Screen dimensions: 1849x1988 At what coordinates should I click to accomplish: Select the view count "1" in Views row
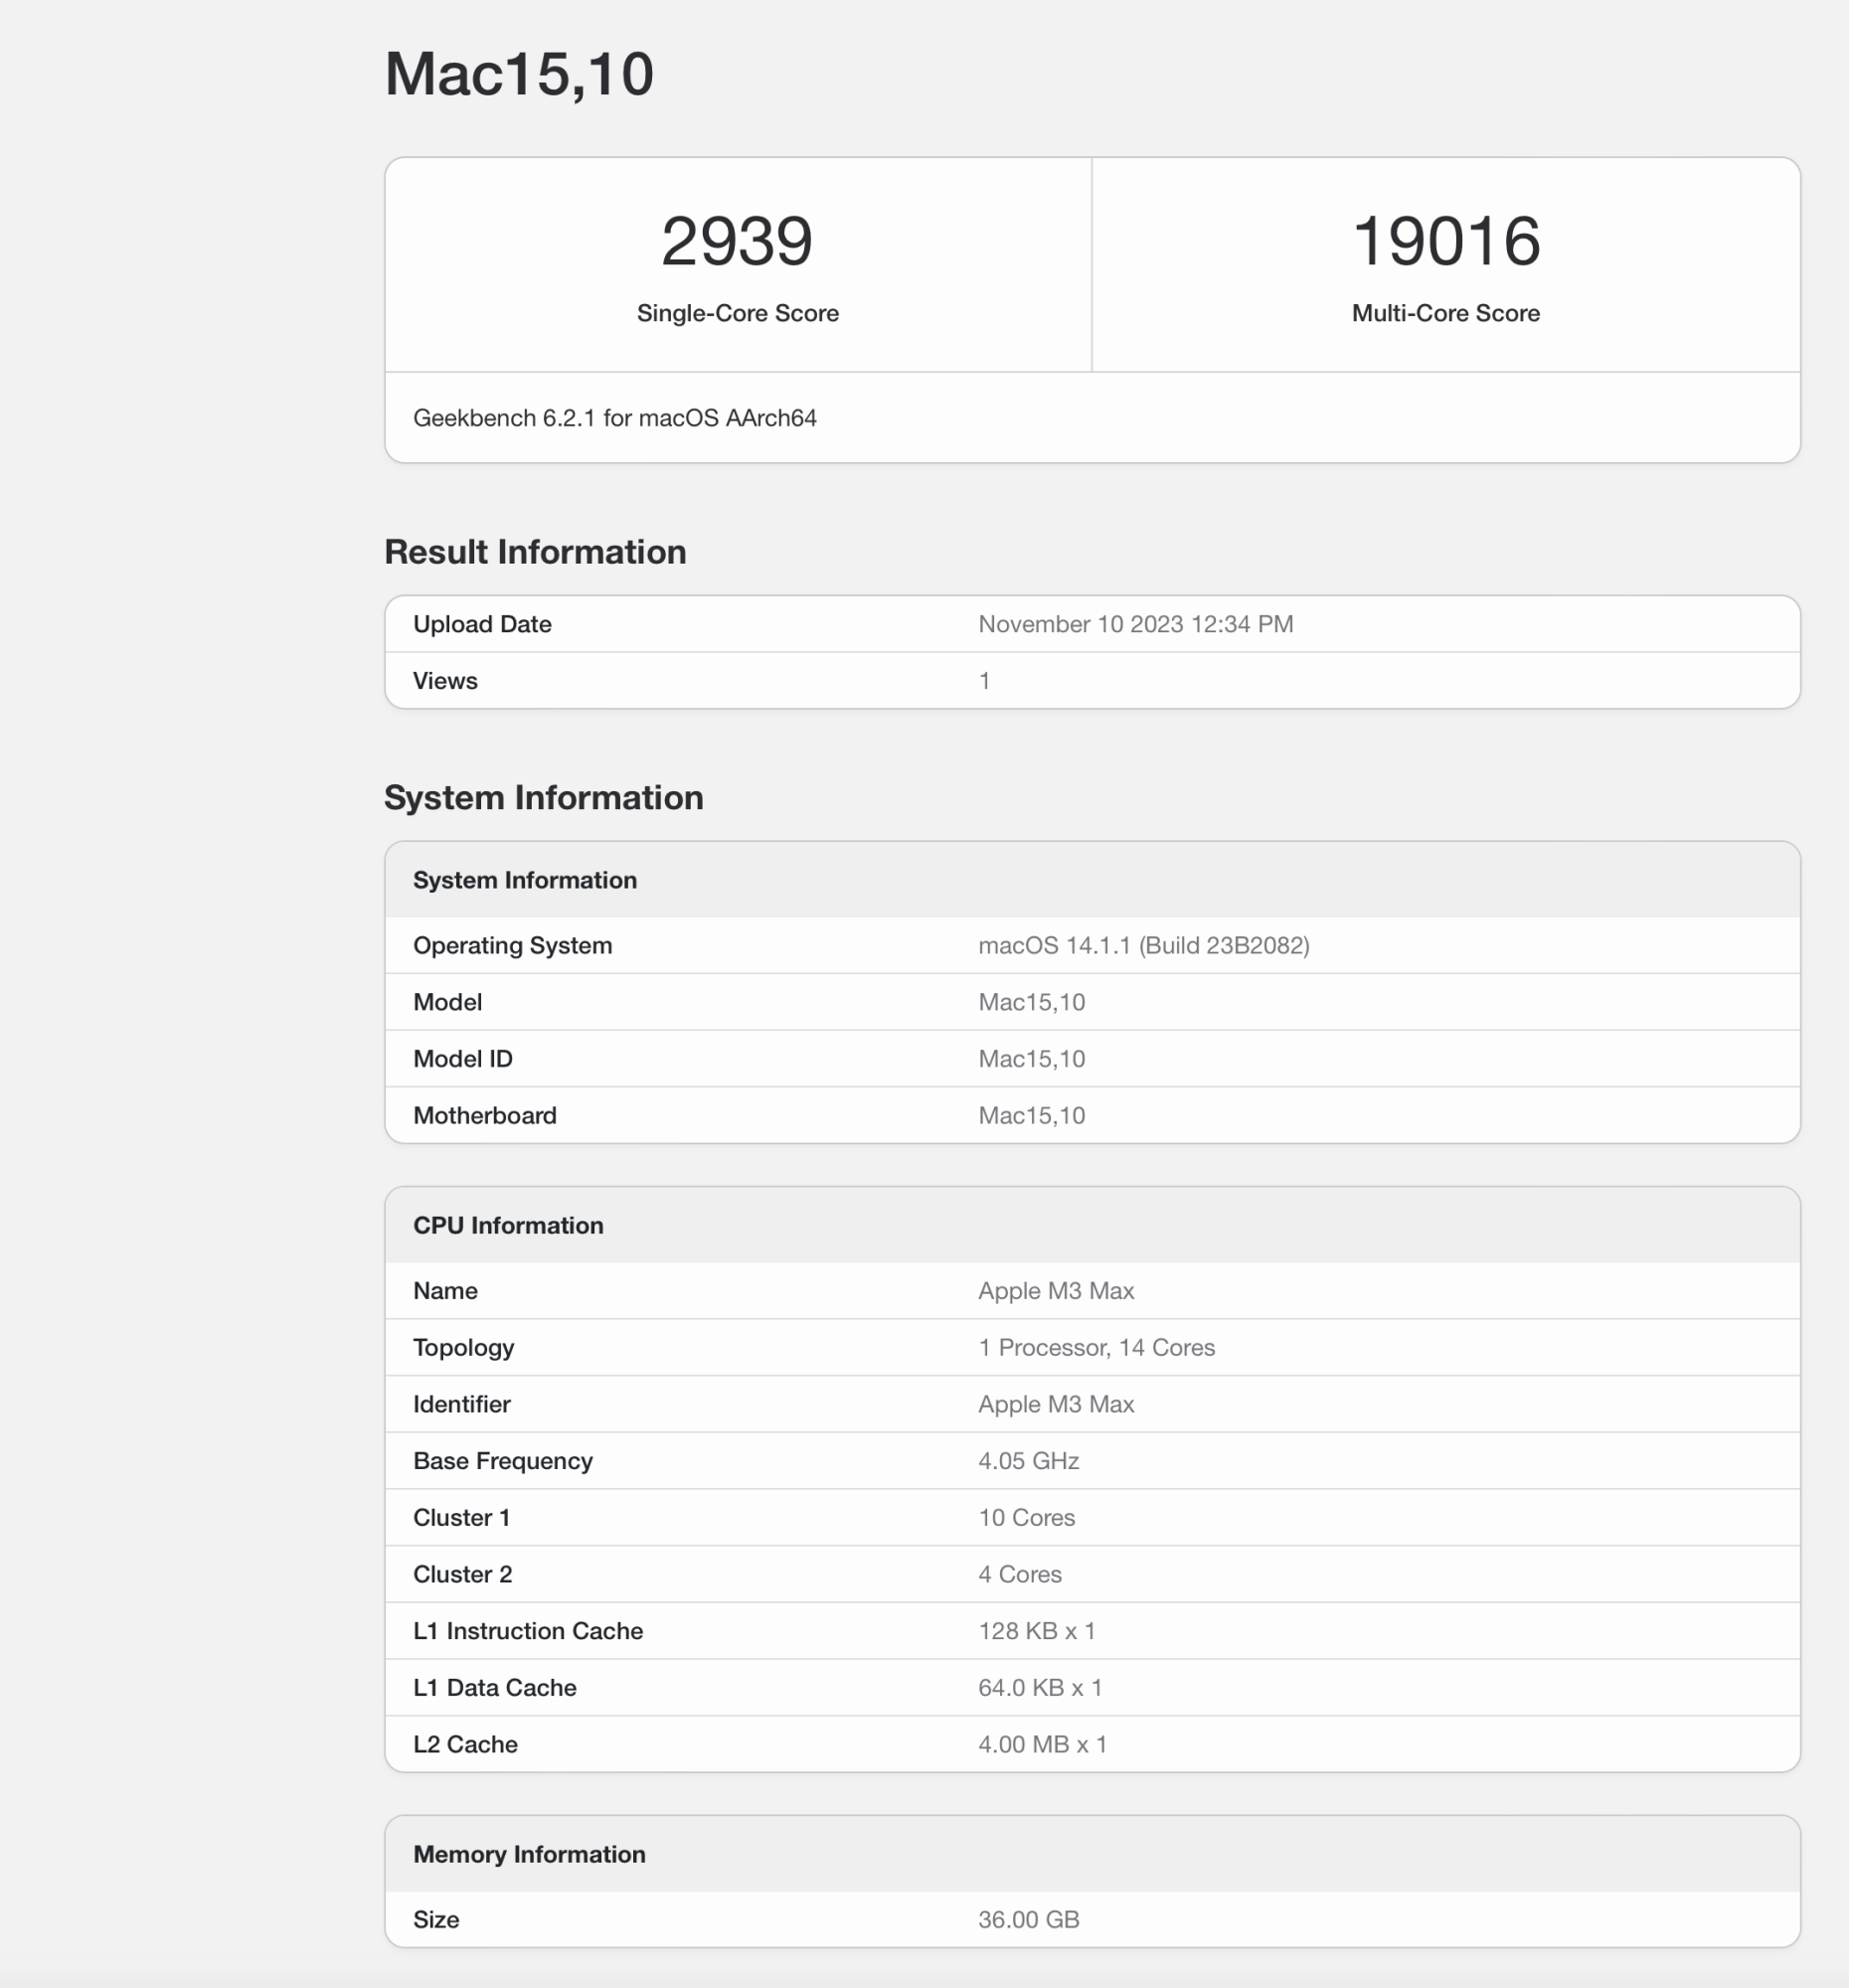pos(985,681)
